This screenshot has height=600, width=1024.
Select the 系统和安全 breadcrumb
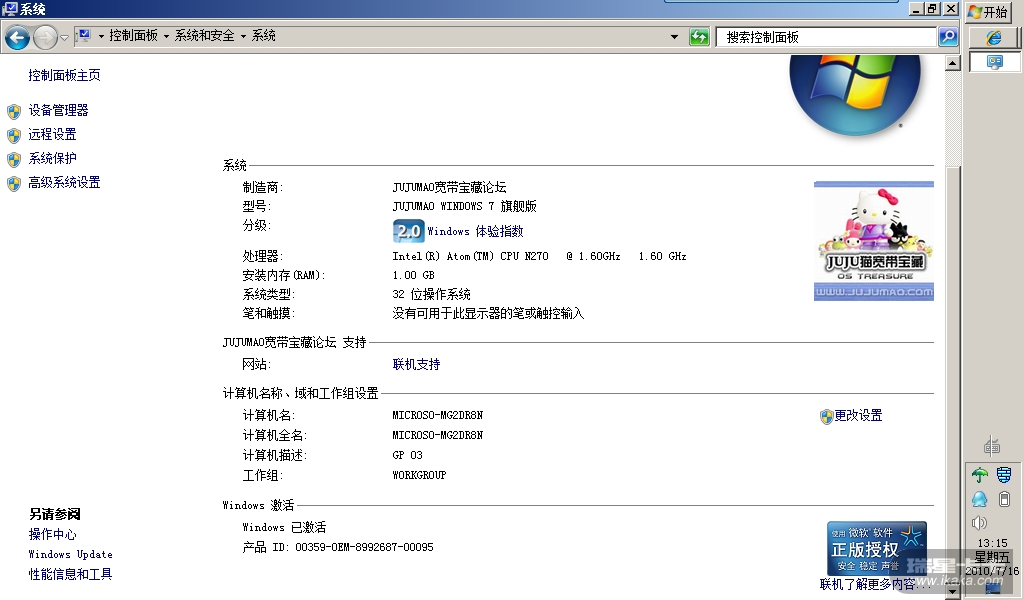[x=204, y=35]
